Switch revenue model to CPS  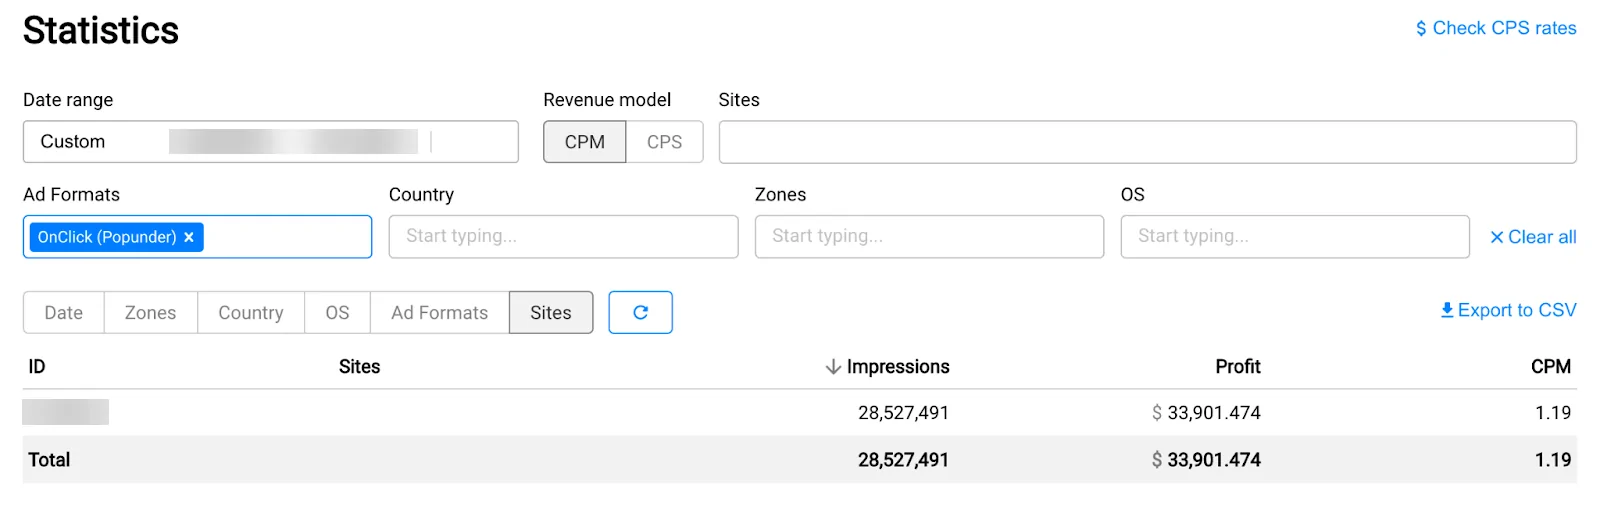click(664, 142)
